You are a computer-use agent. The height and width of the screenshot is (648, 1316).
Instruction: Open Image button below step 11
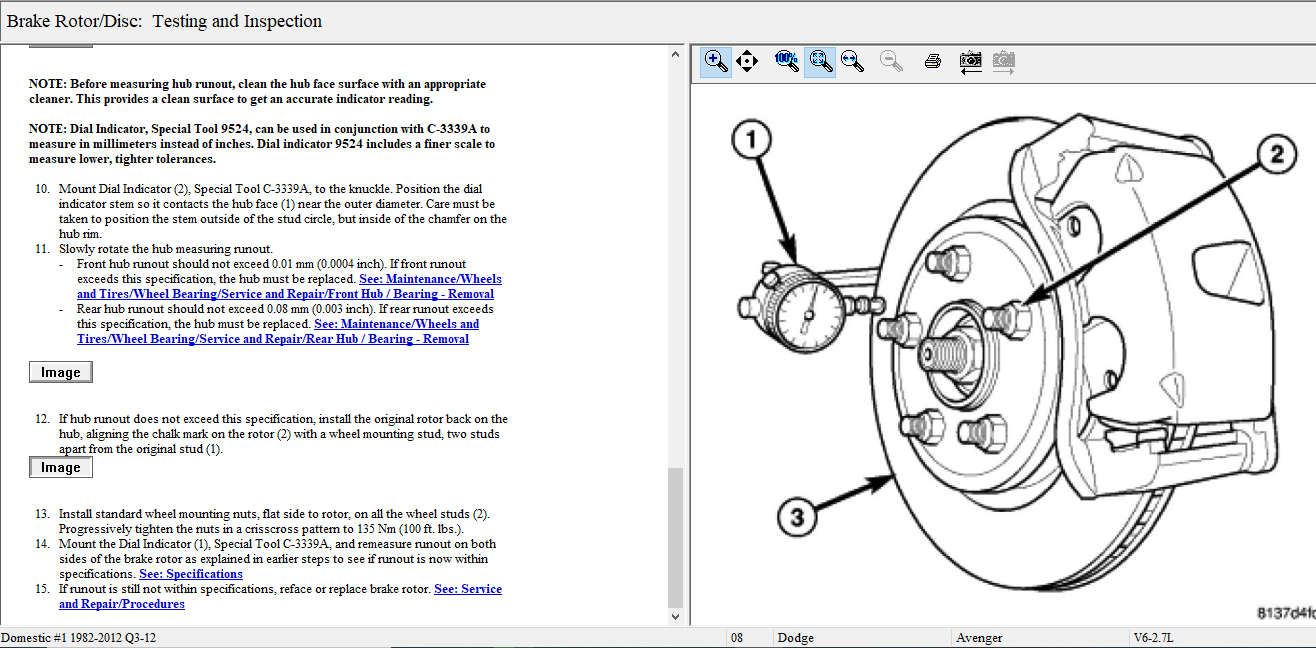pos(60,373)
